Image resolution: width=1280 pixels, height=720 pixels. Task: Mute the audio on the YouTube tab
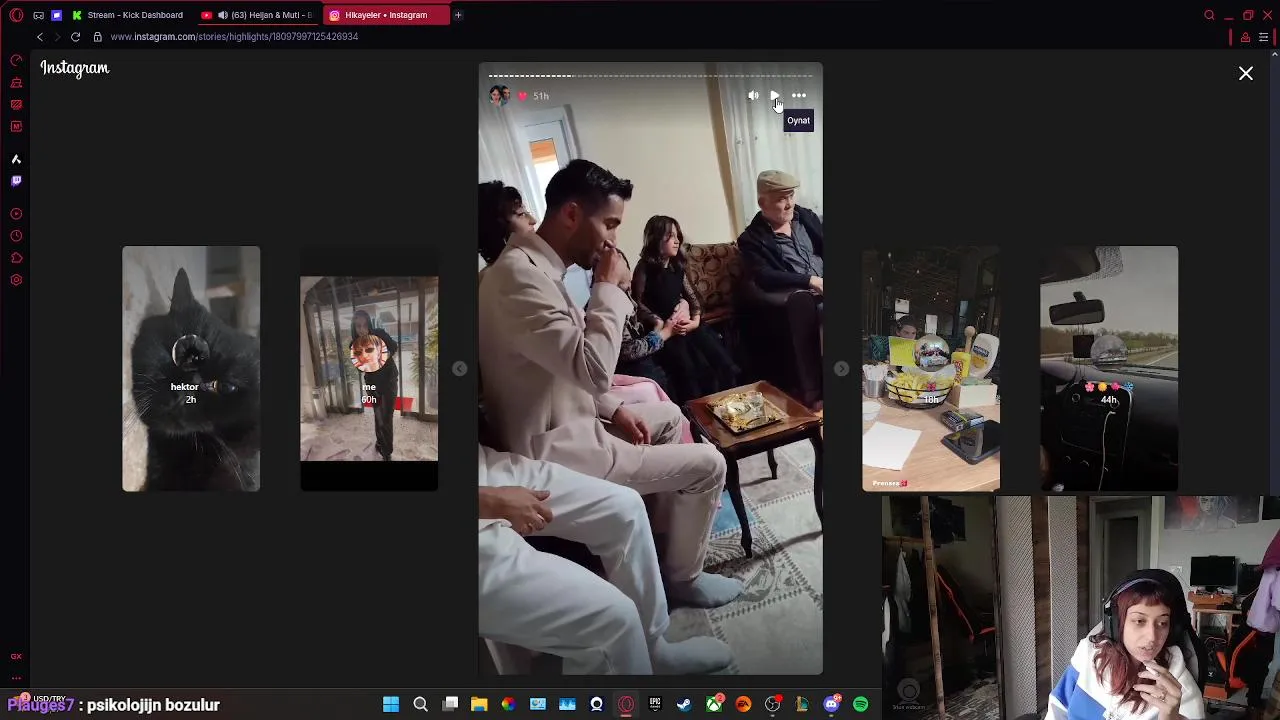click(222, 15)
